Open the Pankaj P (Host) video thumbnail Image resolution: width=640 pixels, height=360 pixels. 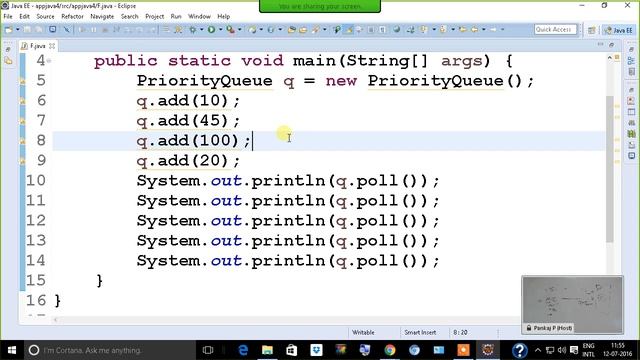coord(572,304)
